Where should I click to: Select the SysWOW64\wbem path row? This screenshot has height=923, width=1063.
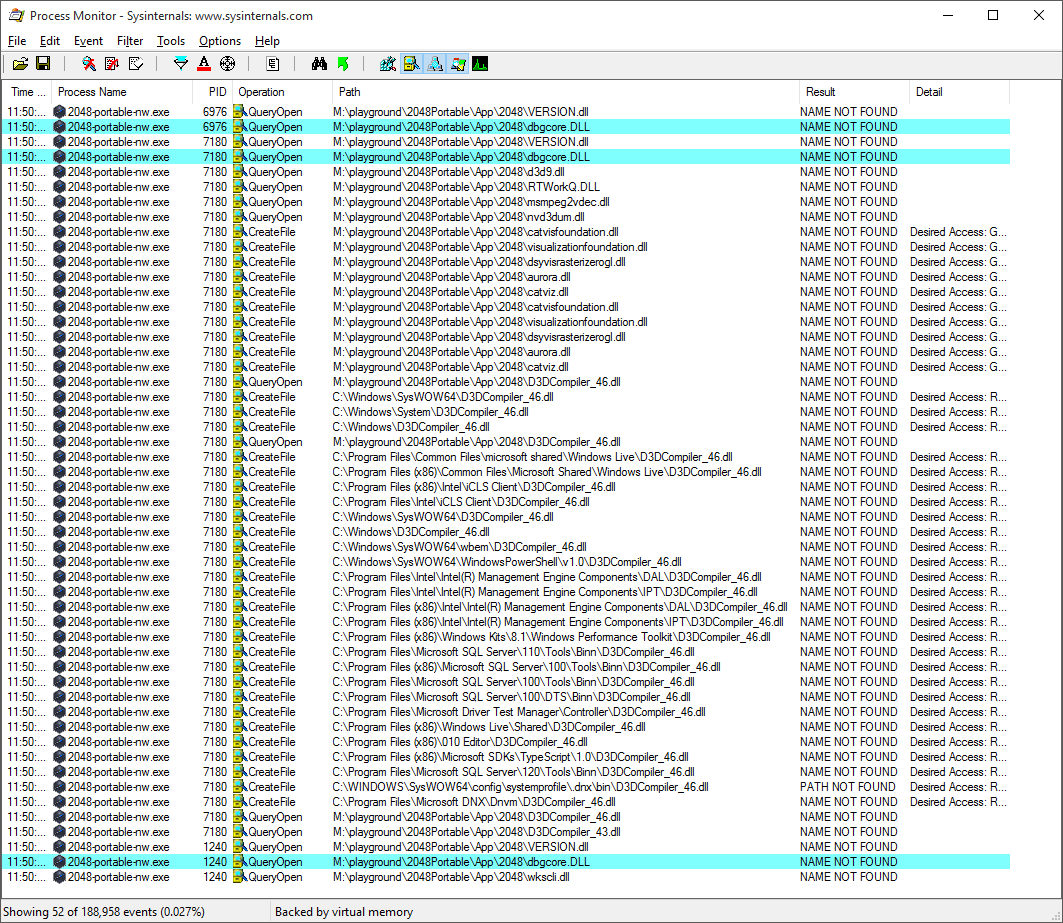point(460,547)
